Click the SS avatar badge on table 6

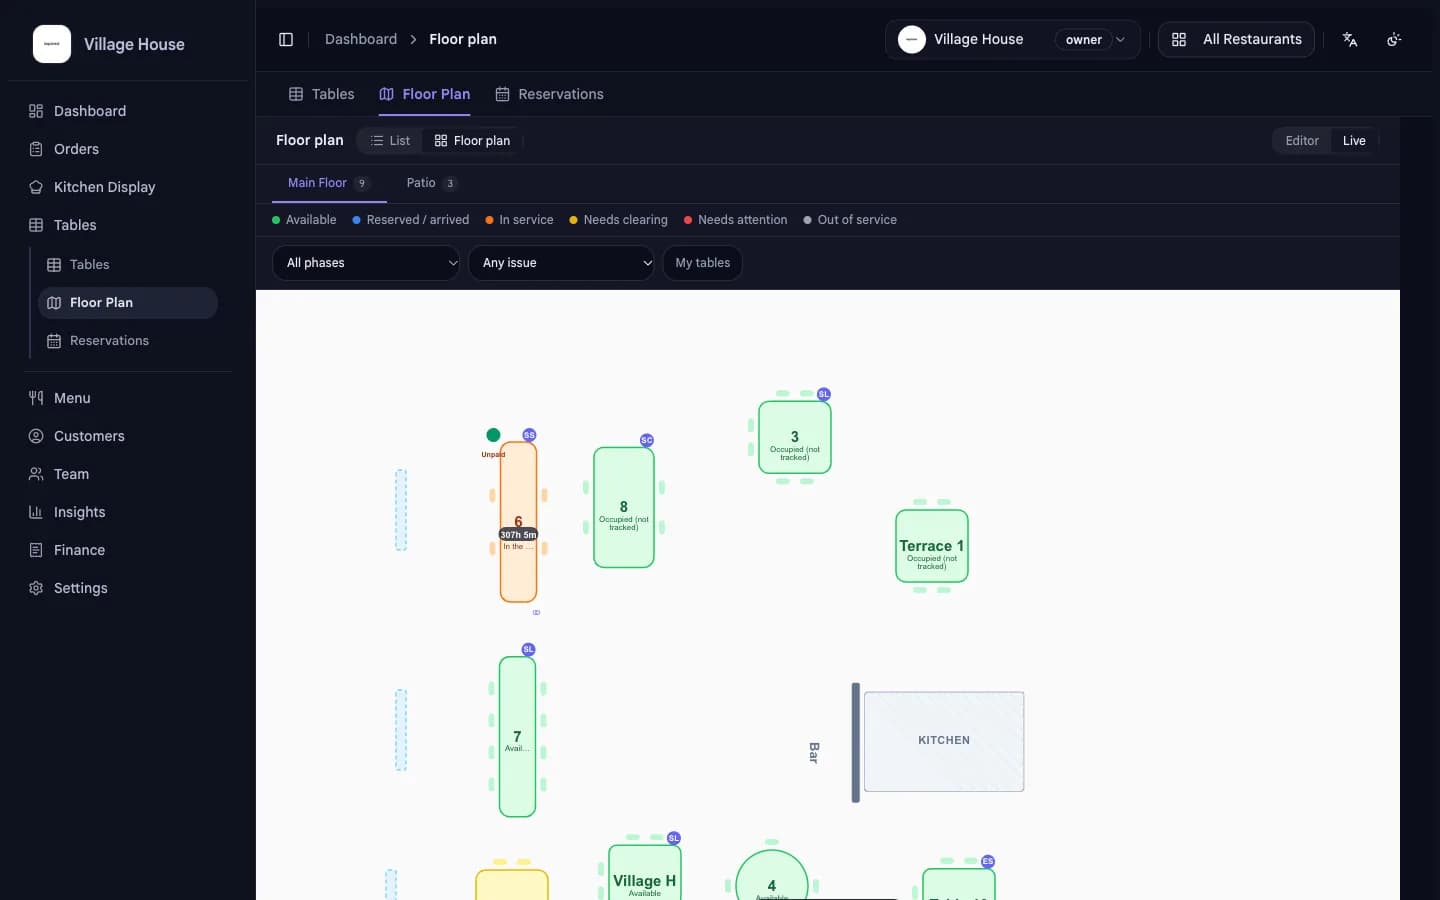coord(529,435)
